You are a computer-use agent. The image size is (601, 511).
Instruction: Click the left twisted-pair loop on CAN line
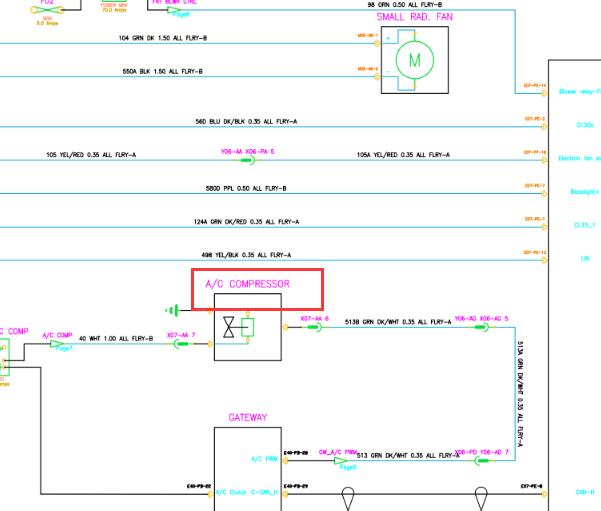348,498
